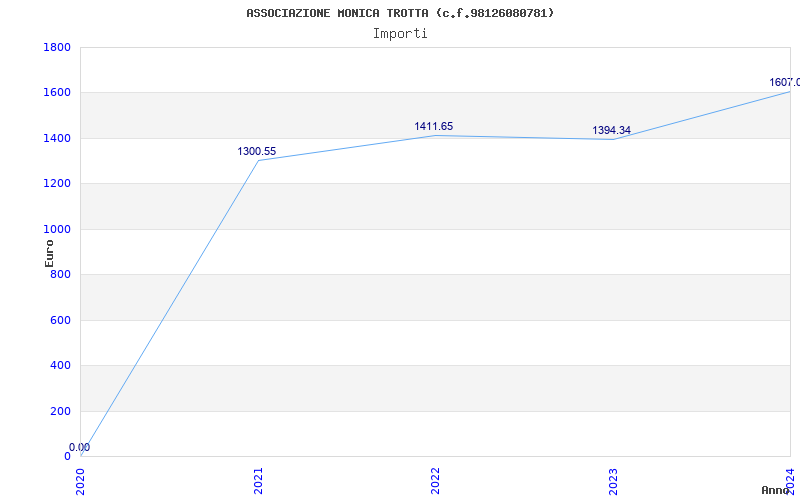
Task: Select the 2021 year label
Action: (x=258, y=480)
